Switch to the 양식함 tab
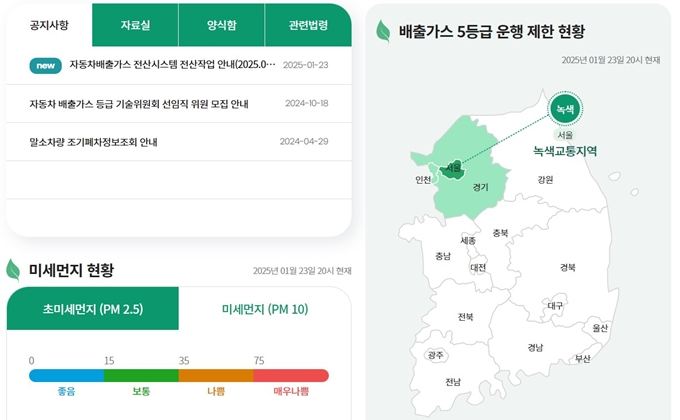Viewport: 680px width, 420px height. click(x=222, y=25)
